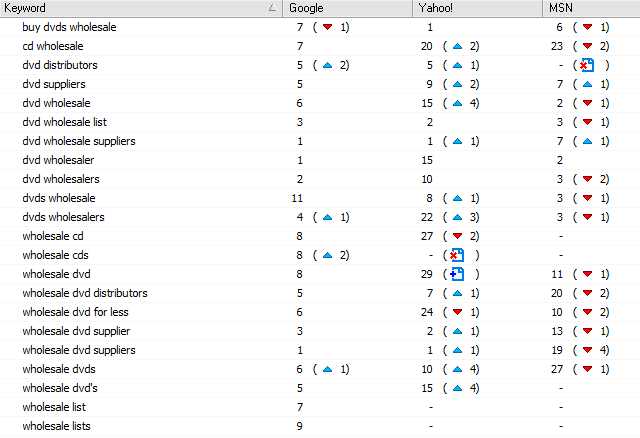Click the blue up arrow in wholesale dvd's Yahoo cell

click(458, 388)
